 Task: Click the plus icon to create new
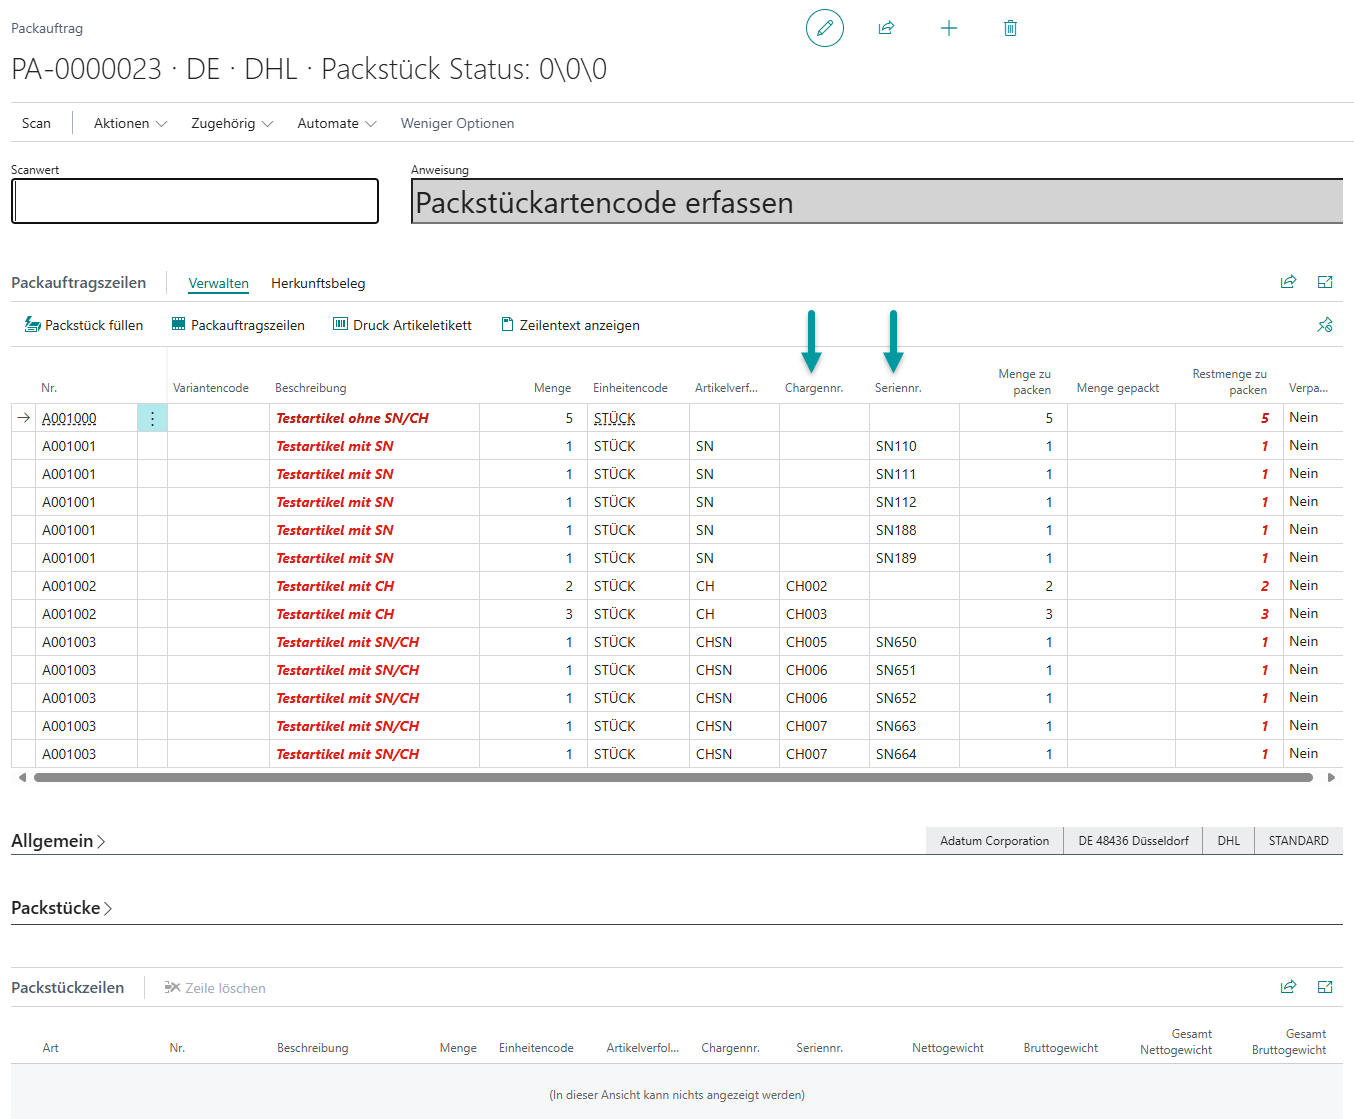click(948, 28)
